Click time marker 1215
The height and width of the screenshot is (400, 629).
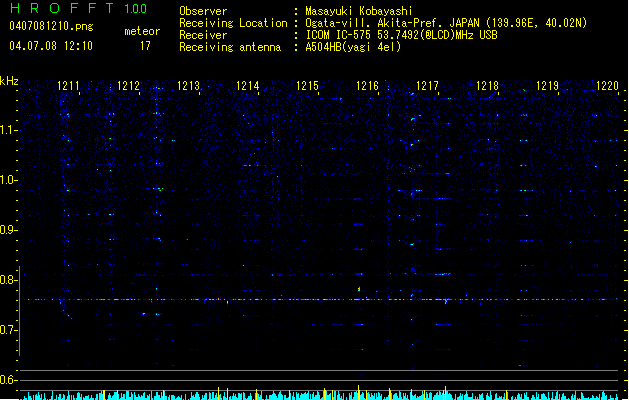pyautogui.click(x=308, y=86)
